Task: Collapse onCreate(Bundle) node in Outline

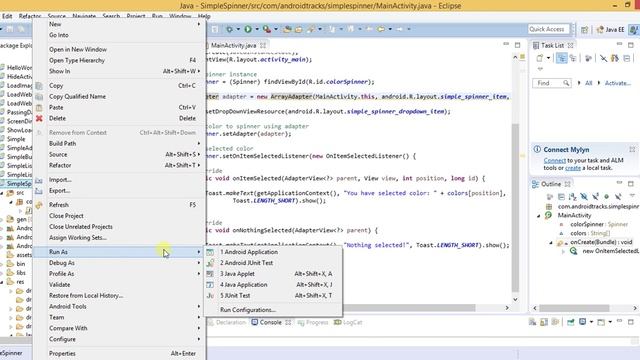Action: [551, 242]
